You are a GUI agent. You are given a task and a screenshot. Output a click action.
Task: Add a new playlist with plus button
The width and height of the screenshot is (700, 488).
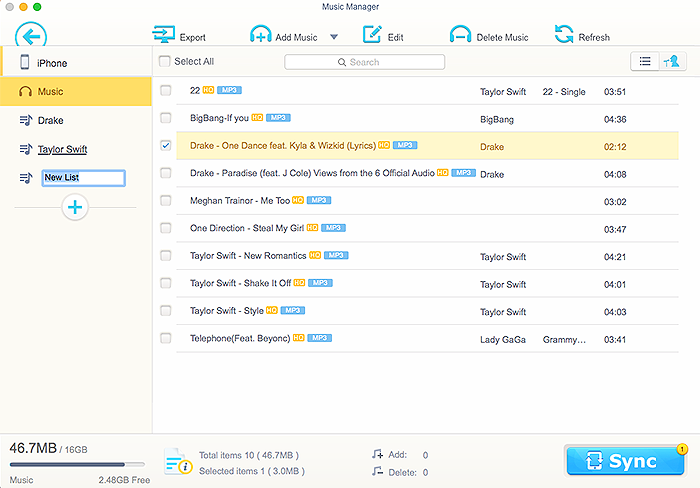click(75, 207)
